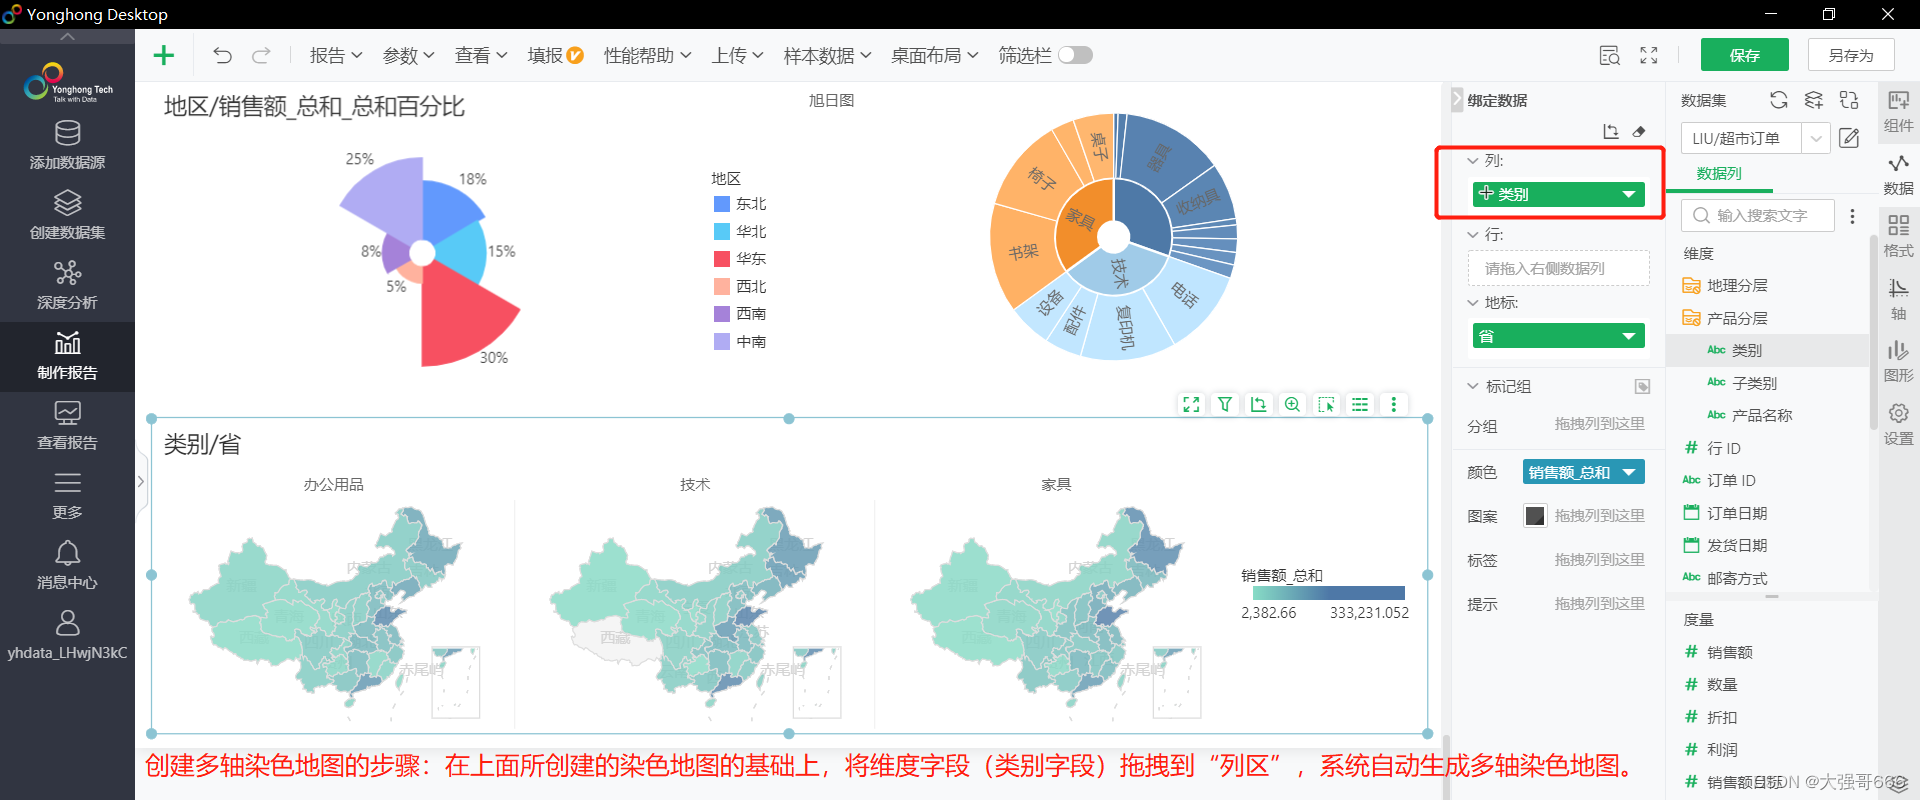Viewport: 1920px width, 800px height.
Task: Toggle the 筛选栏 switch
Action: (1075, 55)
